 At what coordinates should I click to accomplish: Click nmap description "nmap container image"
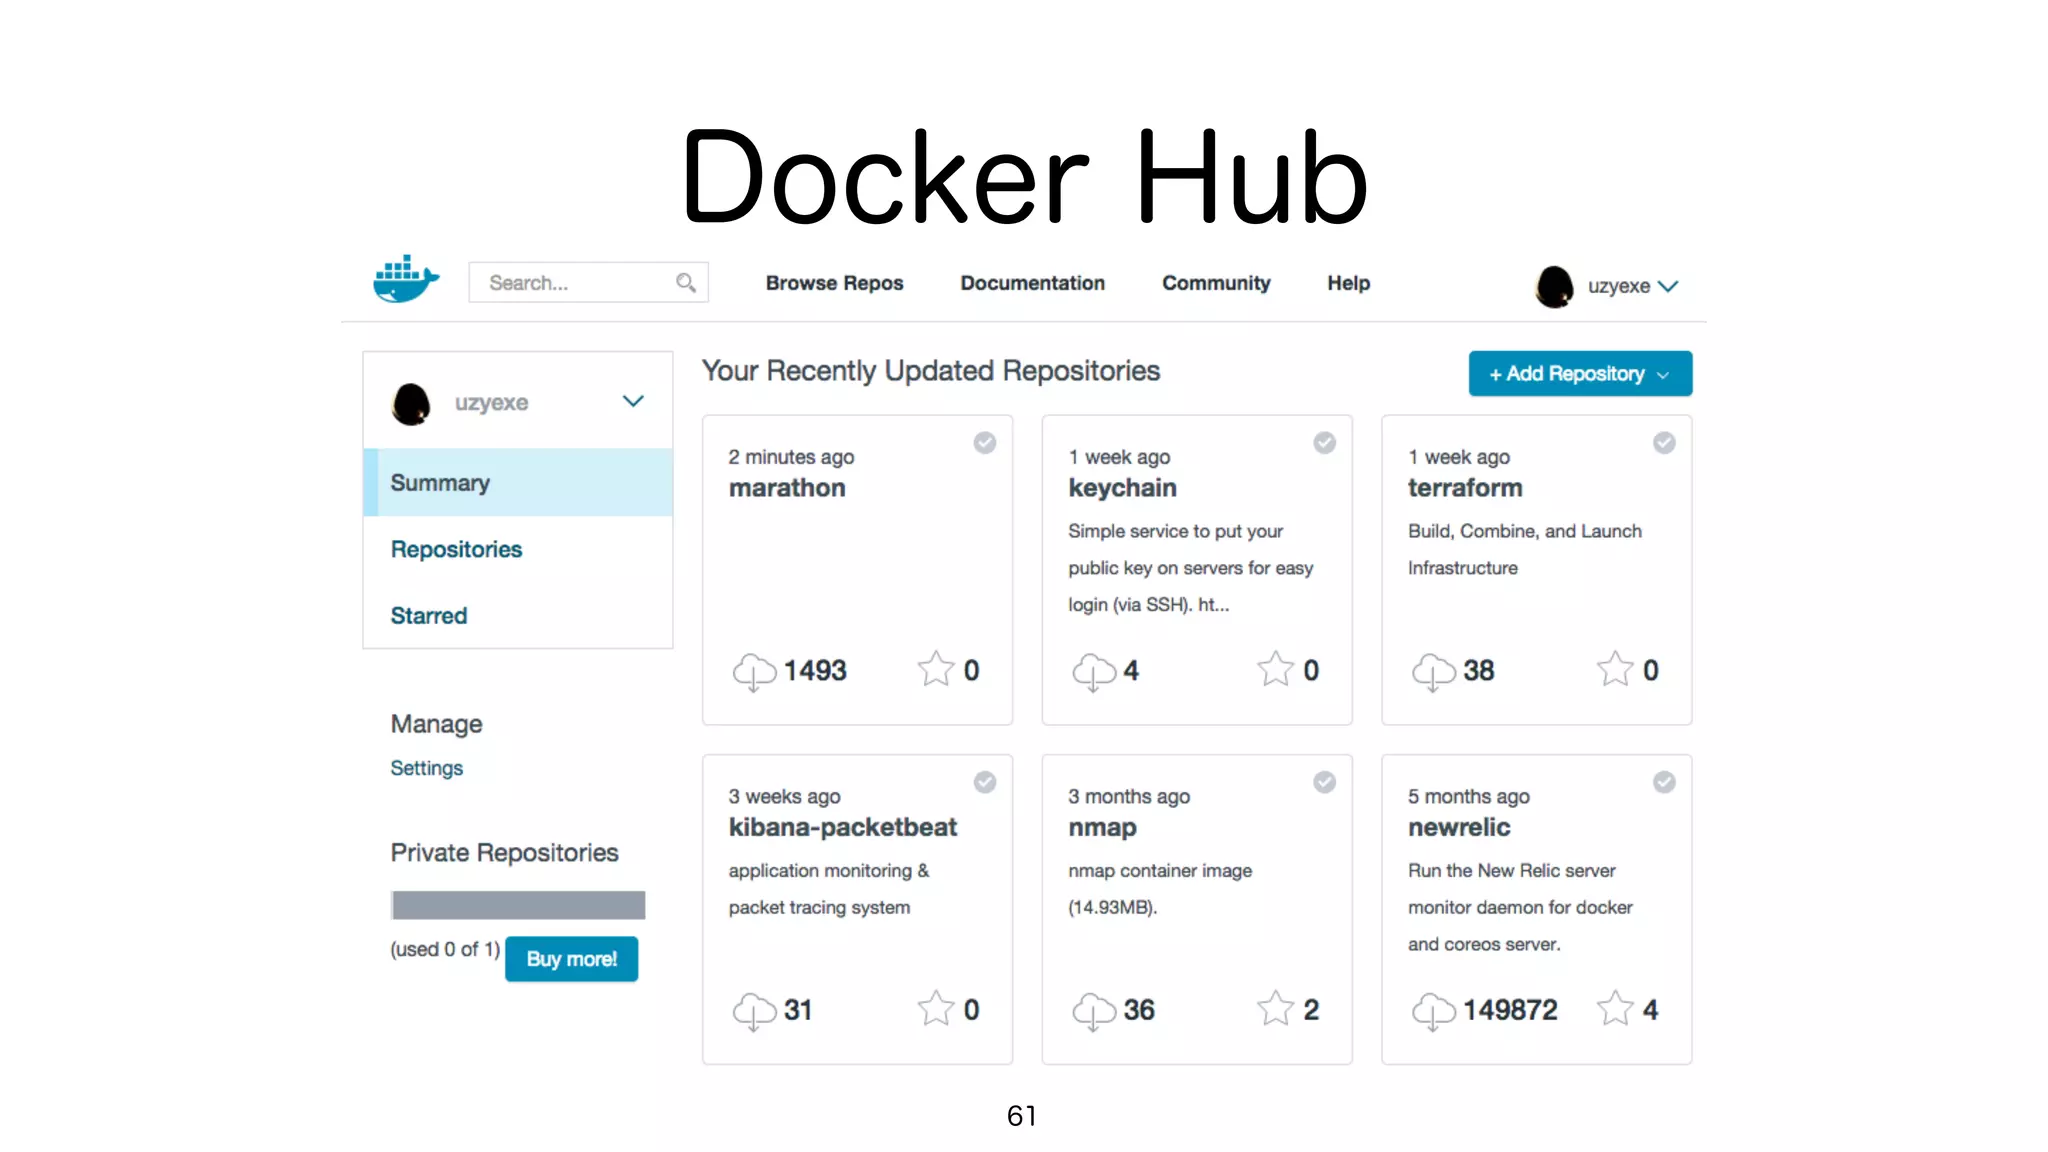[1160, 871]
